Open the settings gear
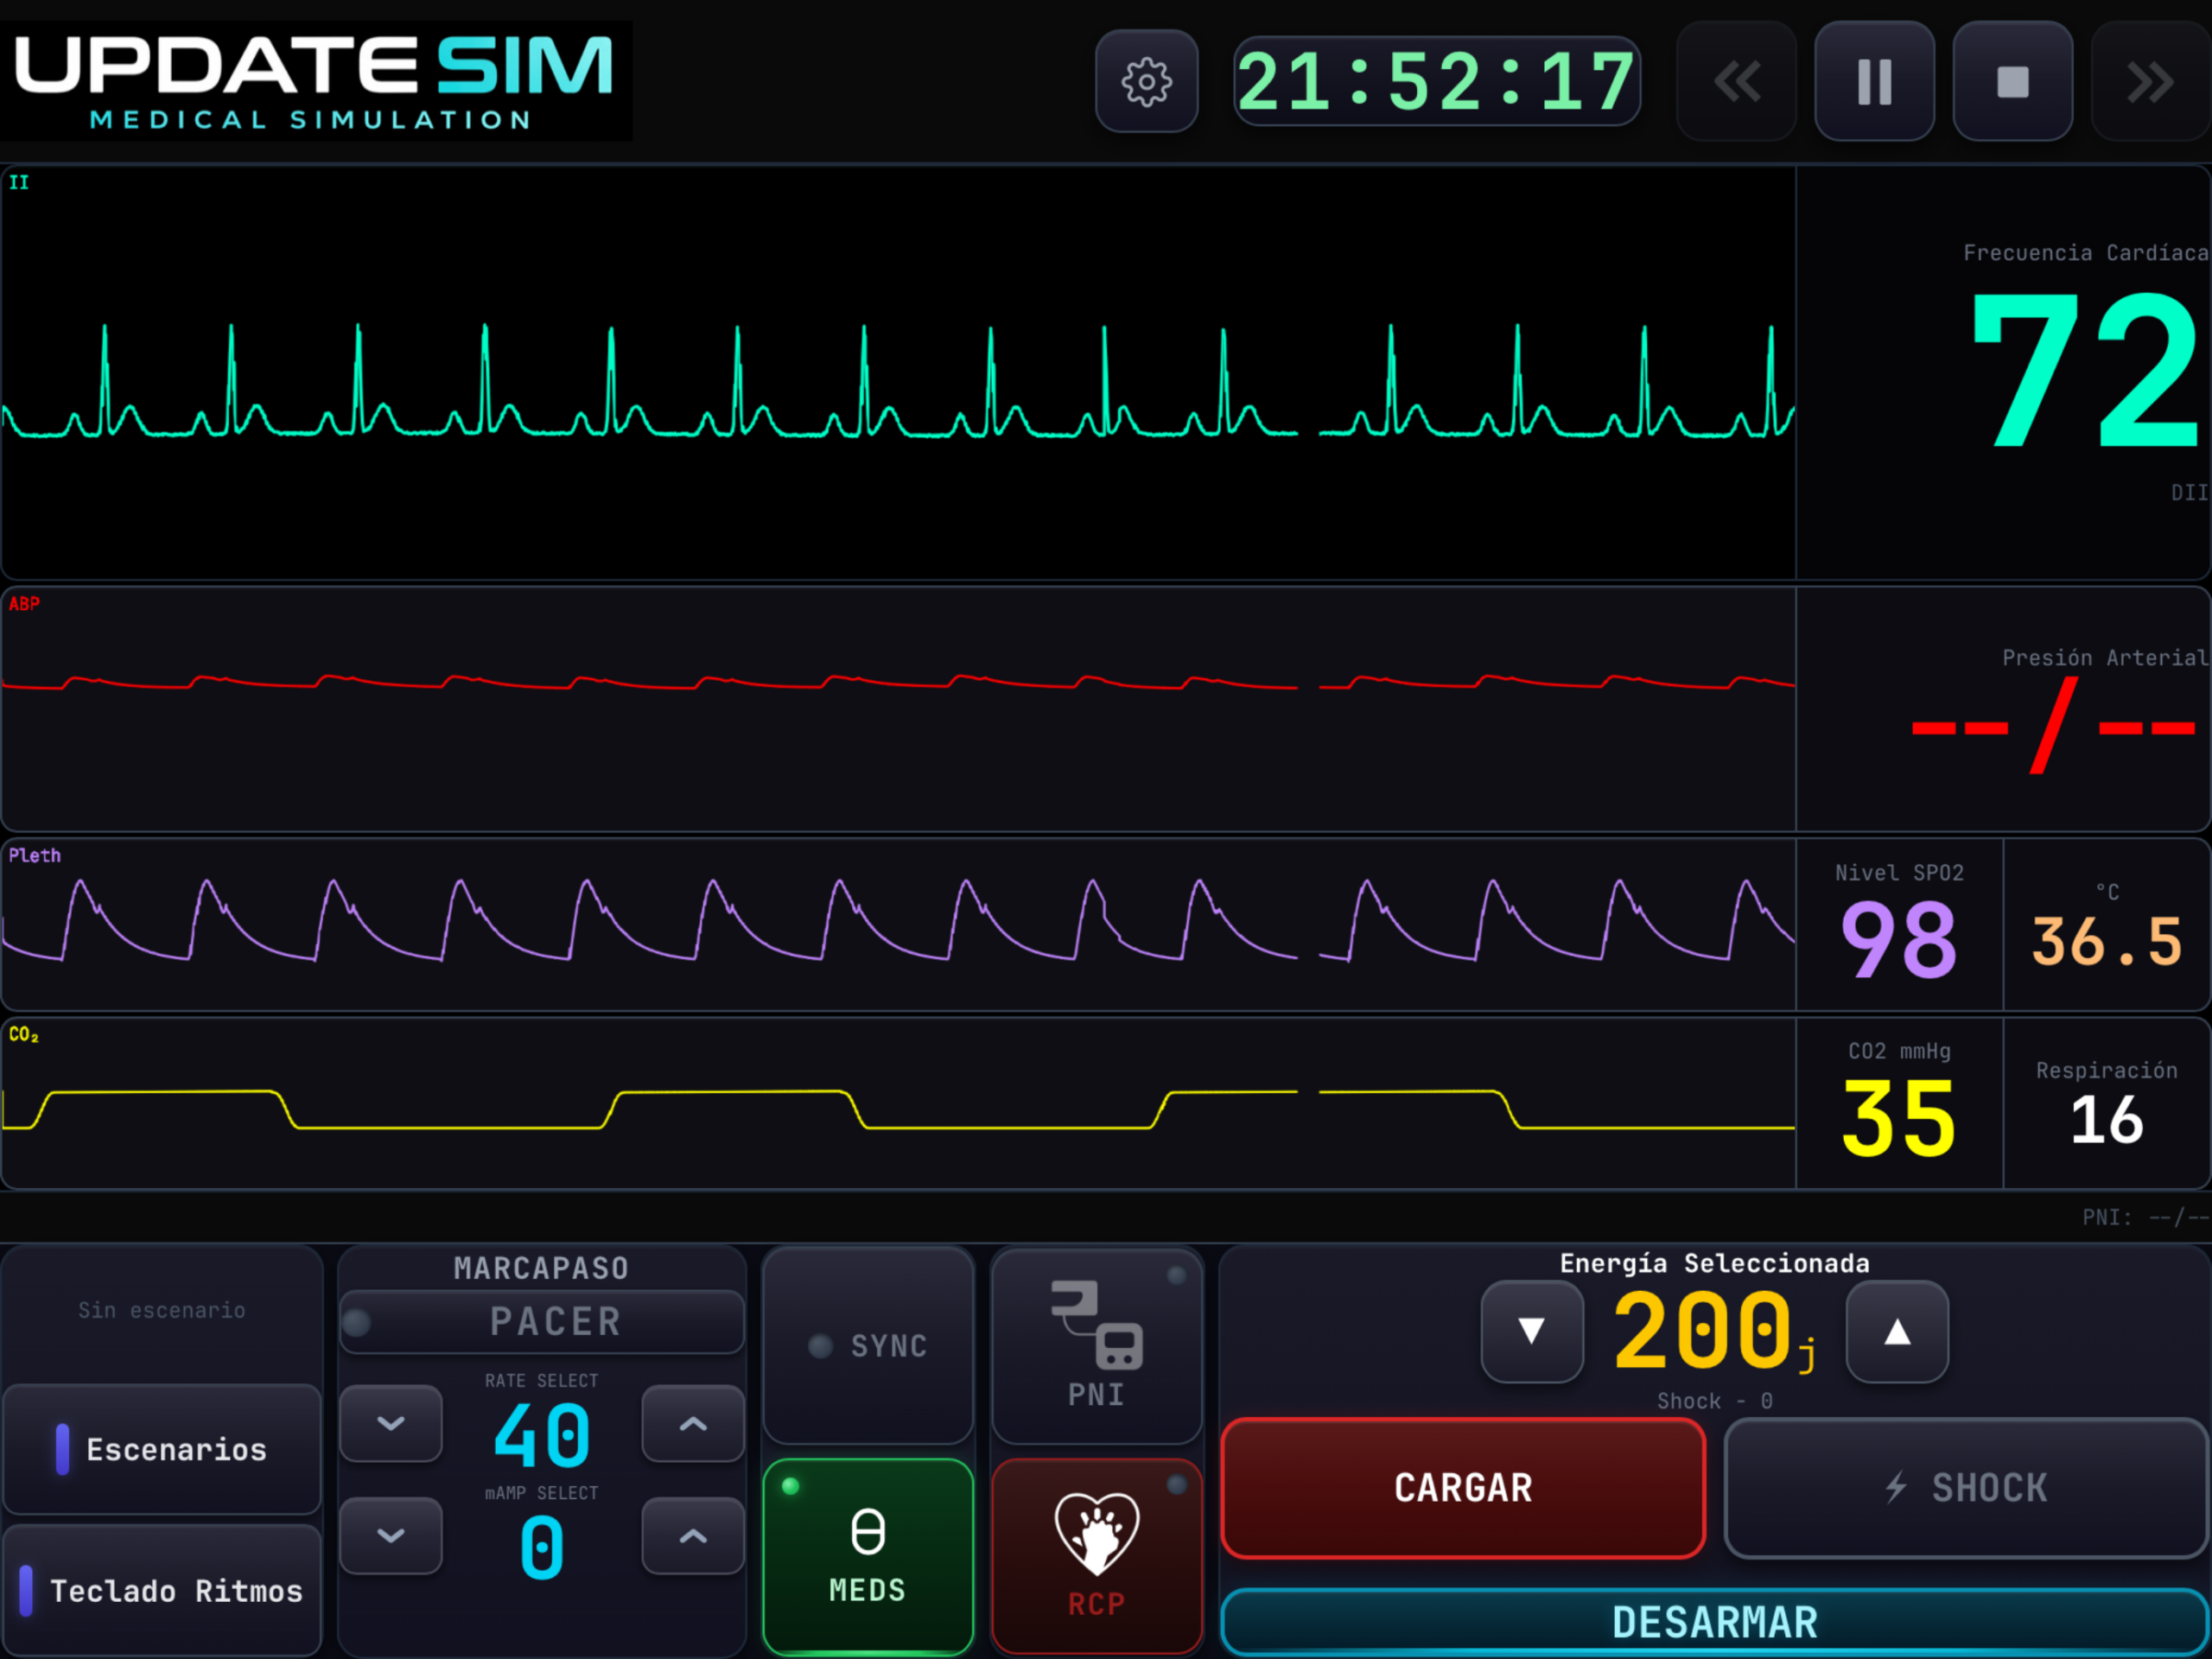 point(1146,81)
